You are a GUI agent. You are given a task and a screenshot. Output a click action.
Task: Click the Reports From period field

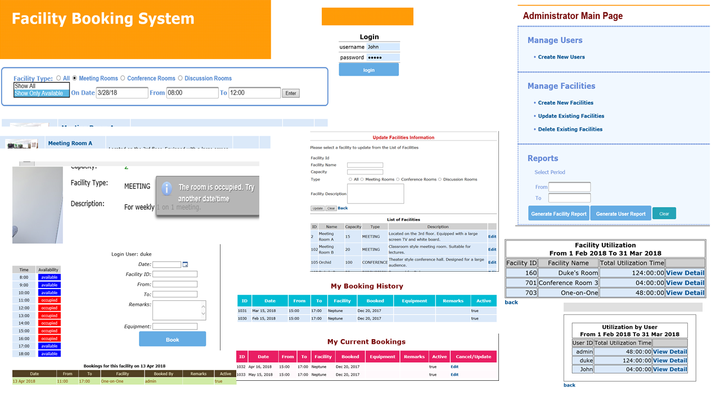(x=569, y=187)
